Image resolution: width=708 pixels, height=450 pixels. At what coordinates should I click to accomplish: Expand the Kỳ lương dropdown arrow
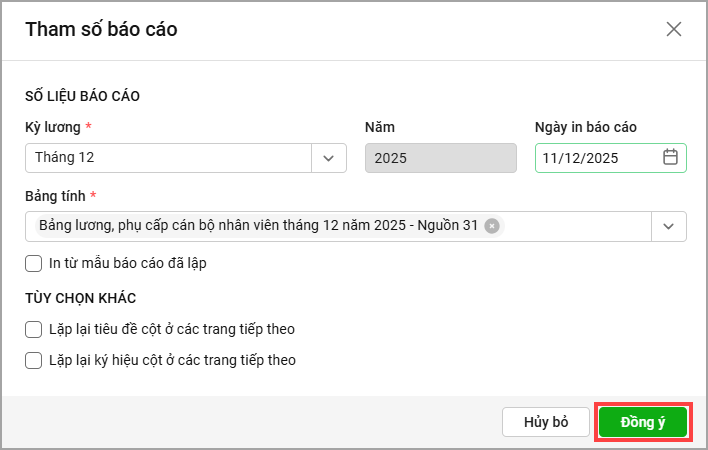[x=329, y=158]
